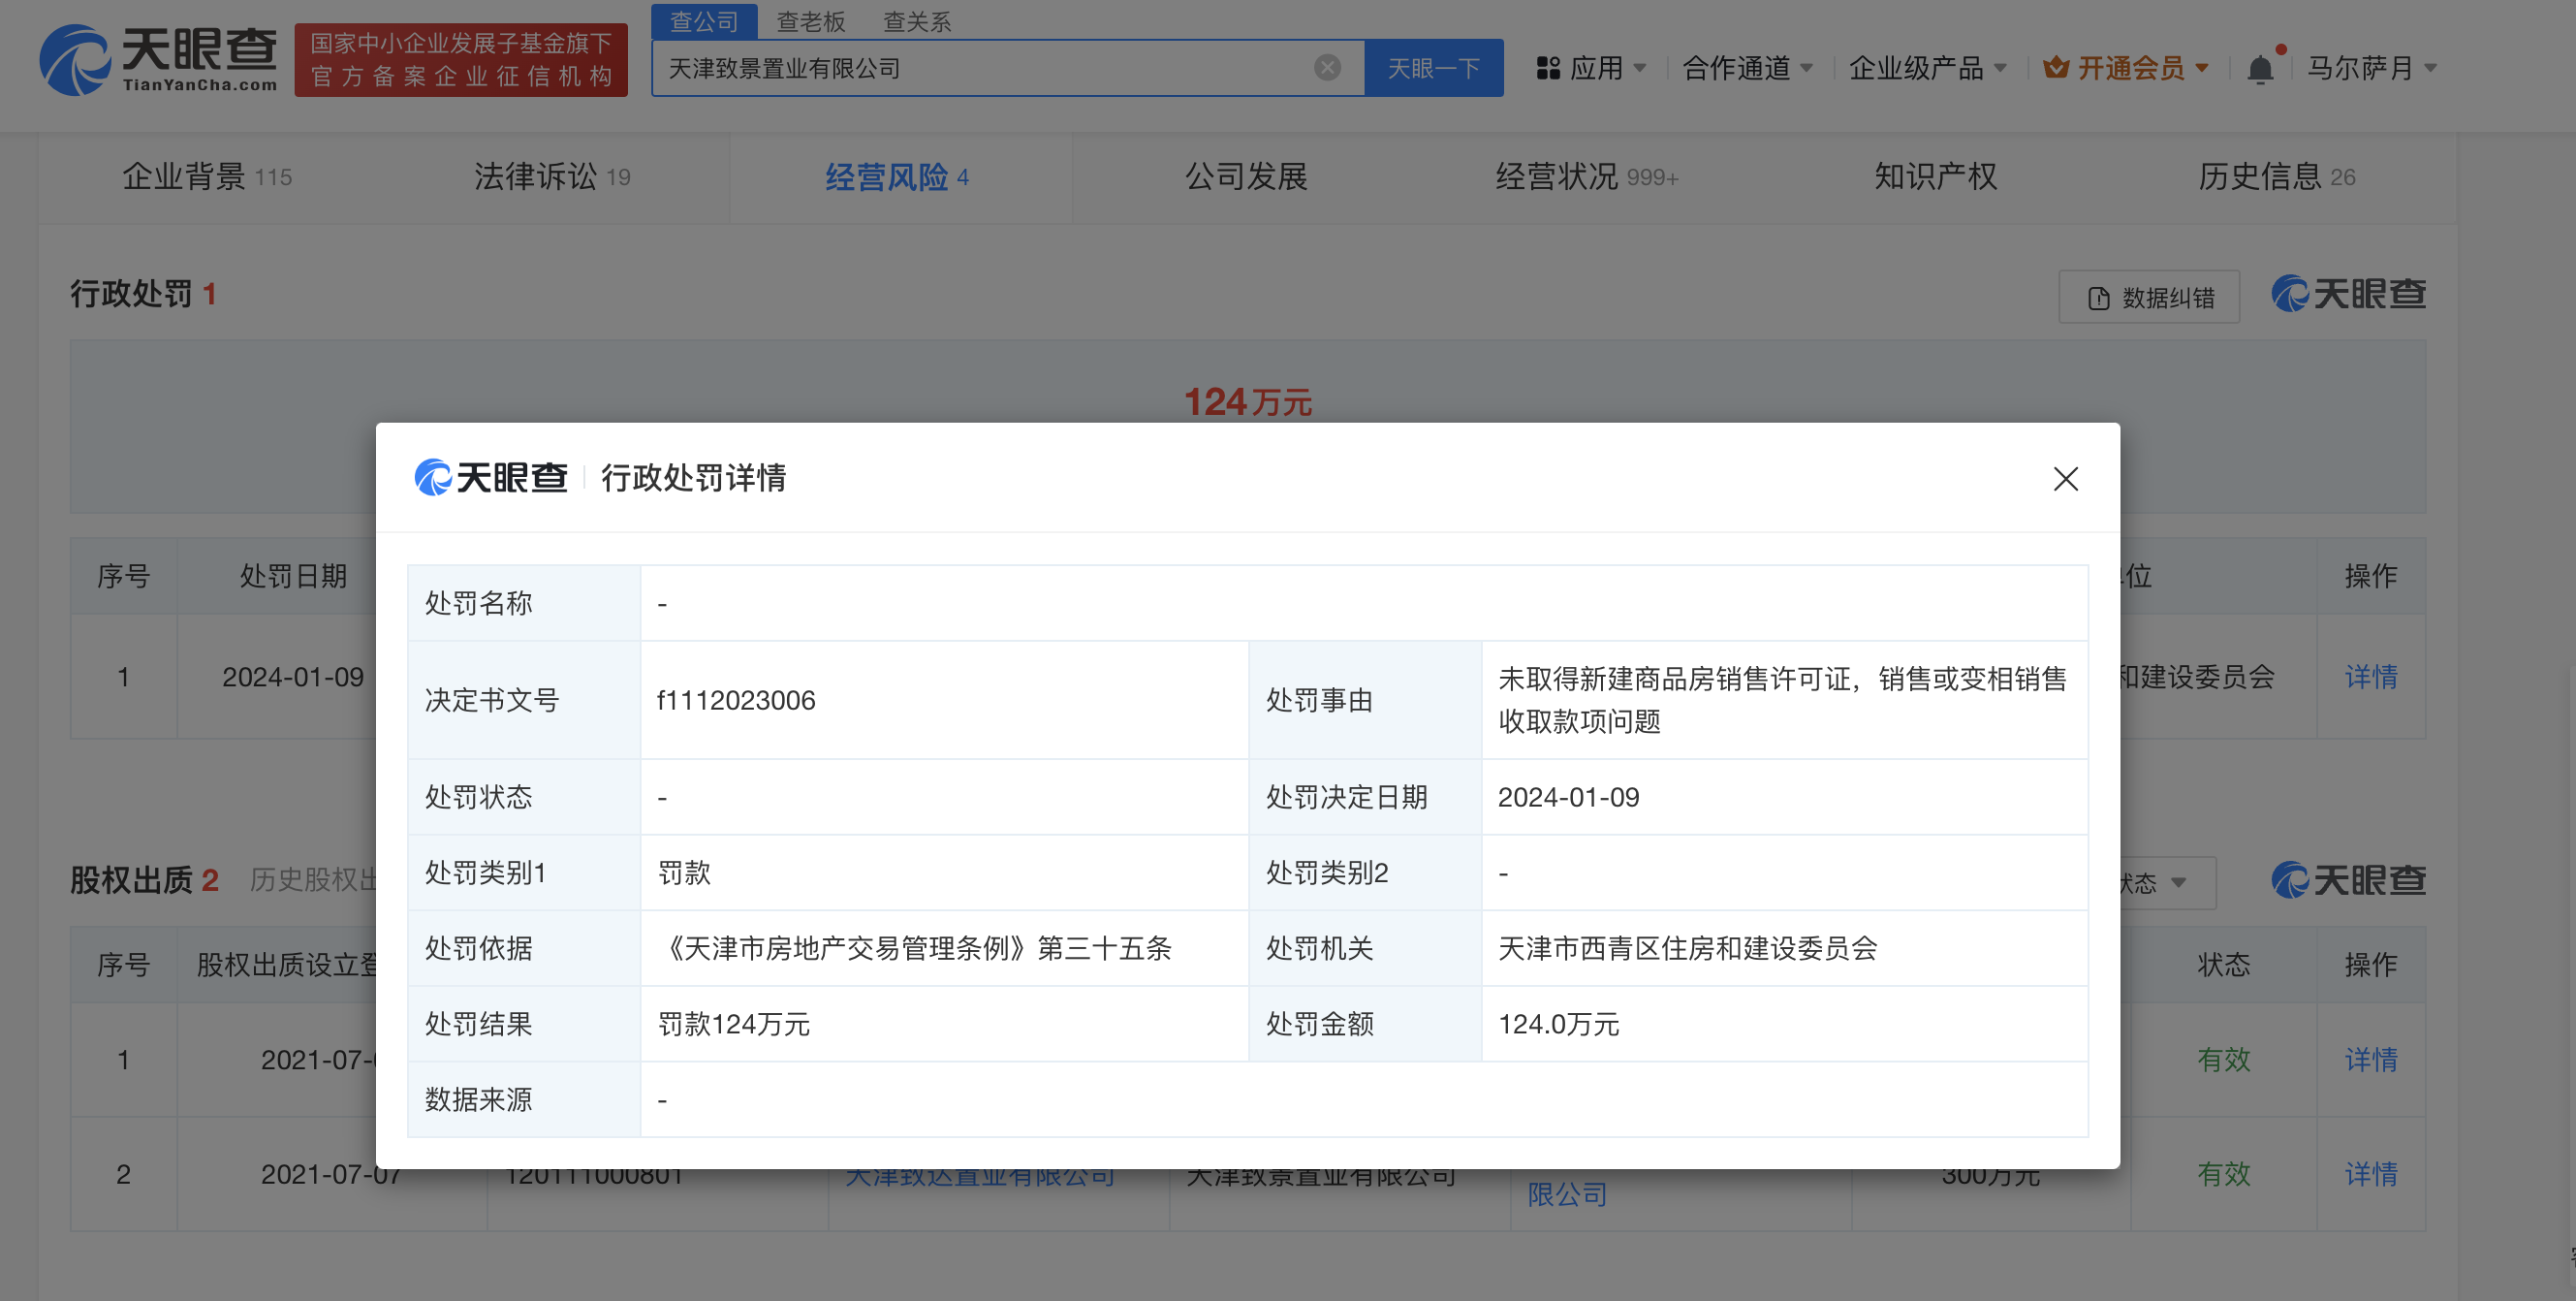Expand the 应用 dropdown menu
Viewport: 2576px width, 1301px height.
click(1609, 68)
